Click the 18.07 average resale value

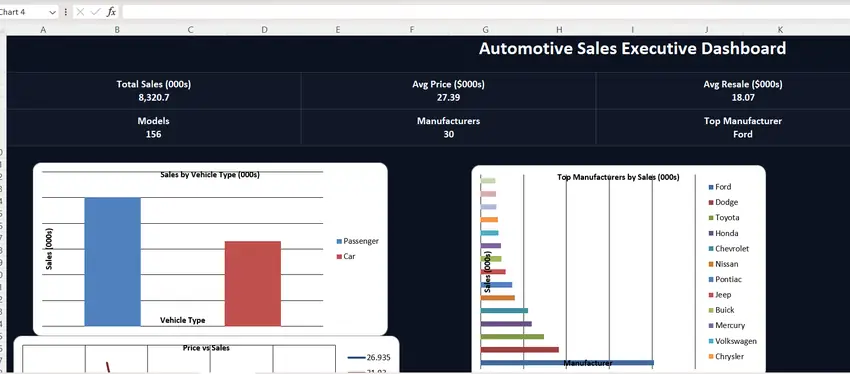(x=743, y=98)
